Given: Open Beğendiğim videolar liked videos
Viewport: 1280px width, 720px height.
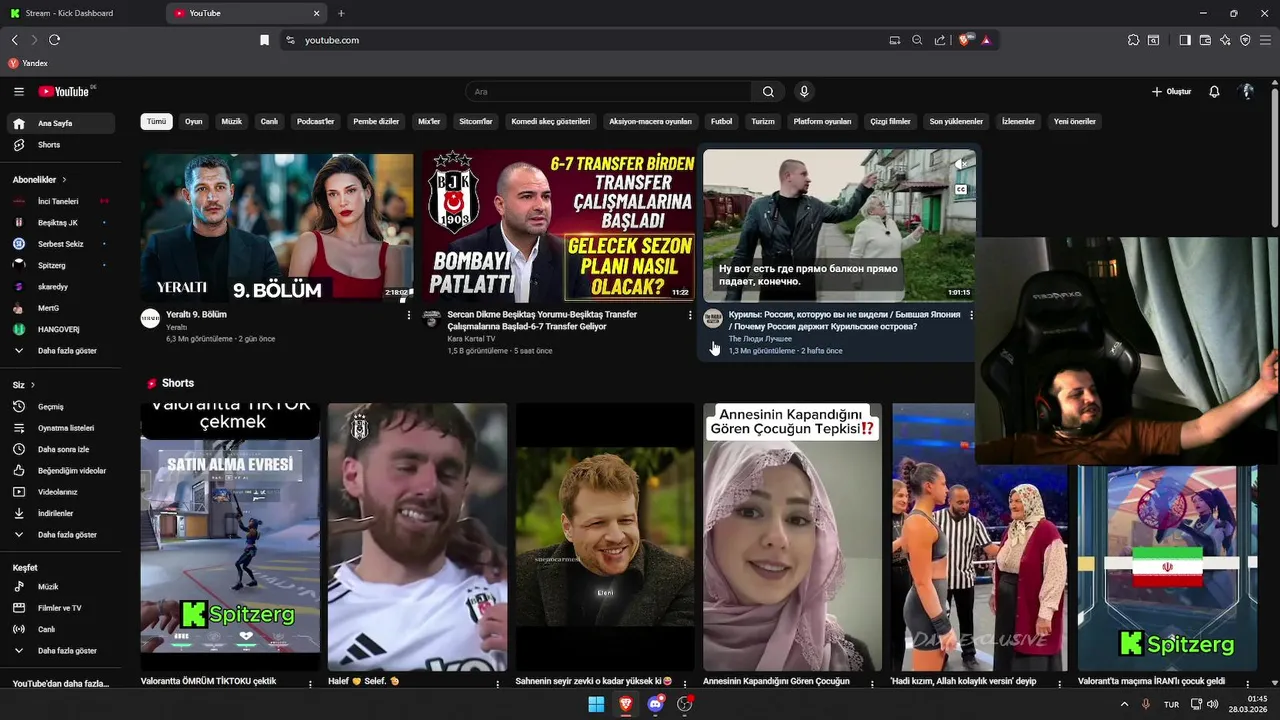Looking at the screenshot, I should (x=62, y=471).
